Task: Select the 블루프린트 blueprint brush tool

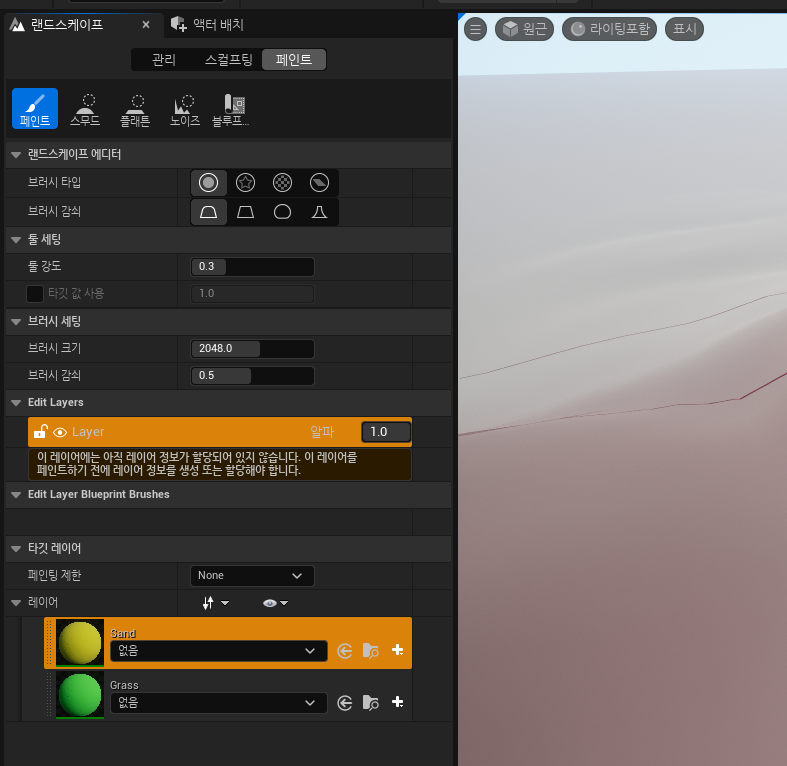Action: point(231,108)
